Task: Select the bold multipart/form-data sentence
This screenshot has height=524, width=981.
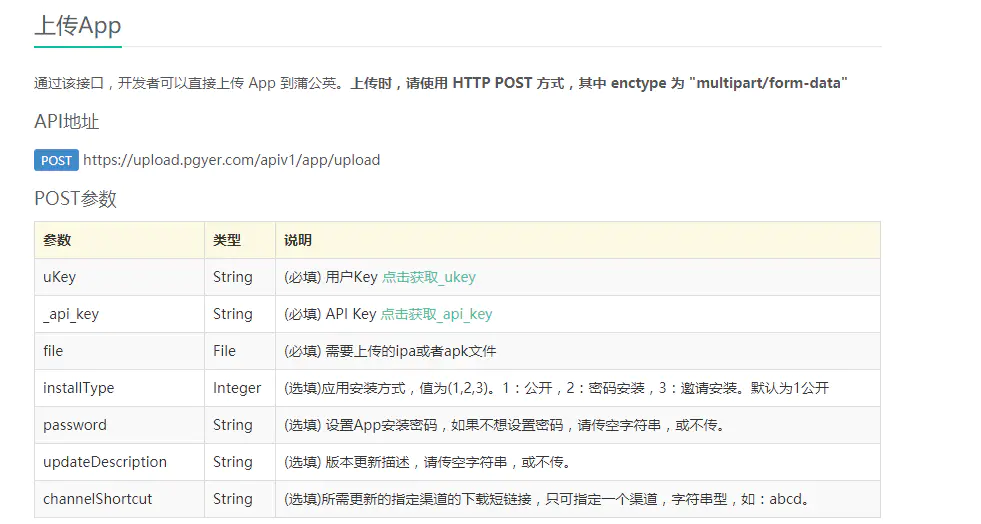Action: click(599, 83)
